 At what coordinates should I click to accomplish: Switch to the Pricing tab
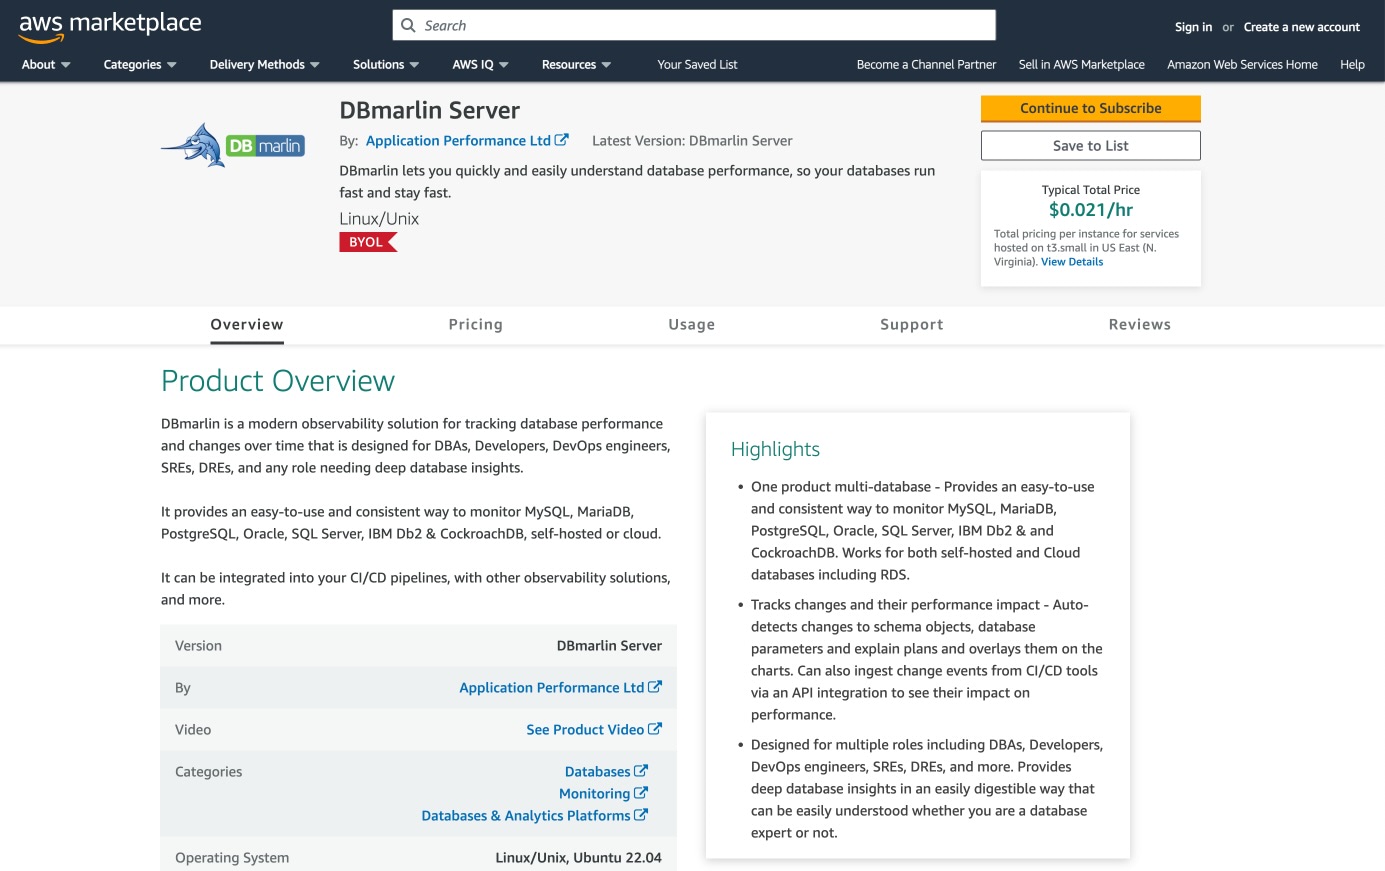tap(476, 324)
